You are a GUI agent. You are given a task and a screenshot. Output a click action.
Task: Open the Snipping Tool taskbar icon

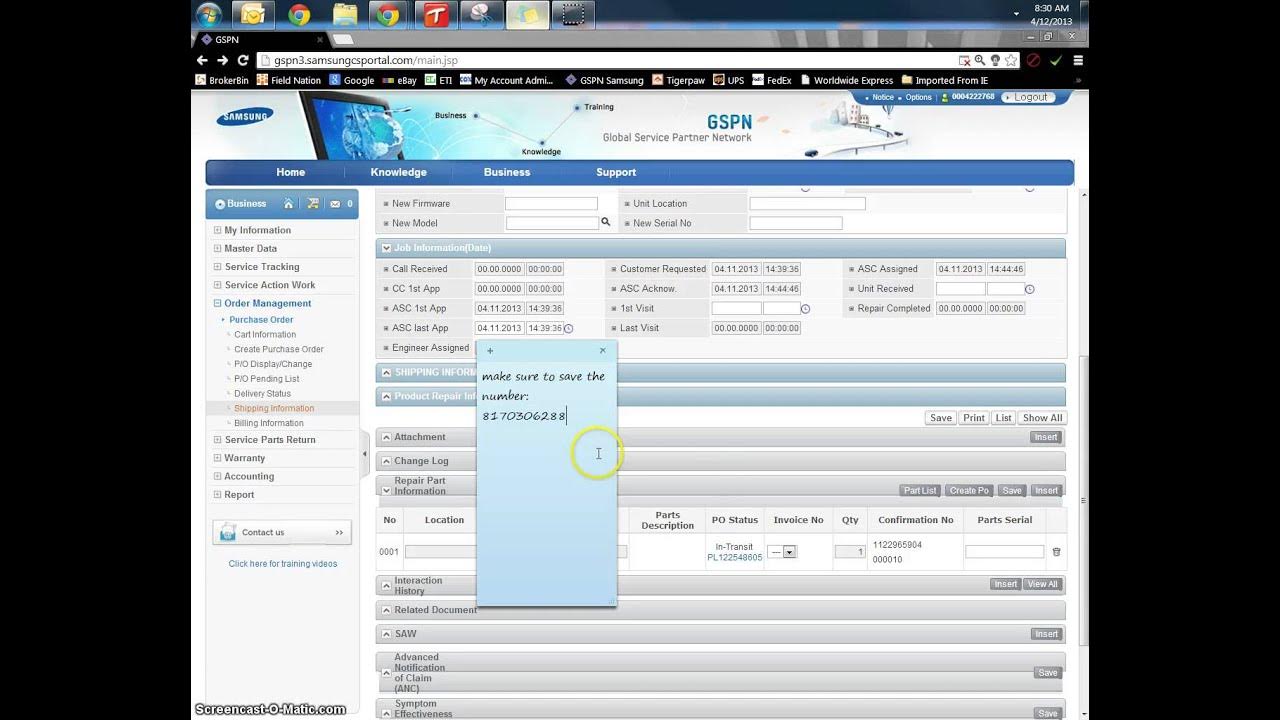(x=482, y=15)
